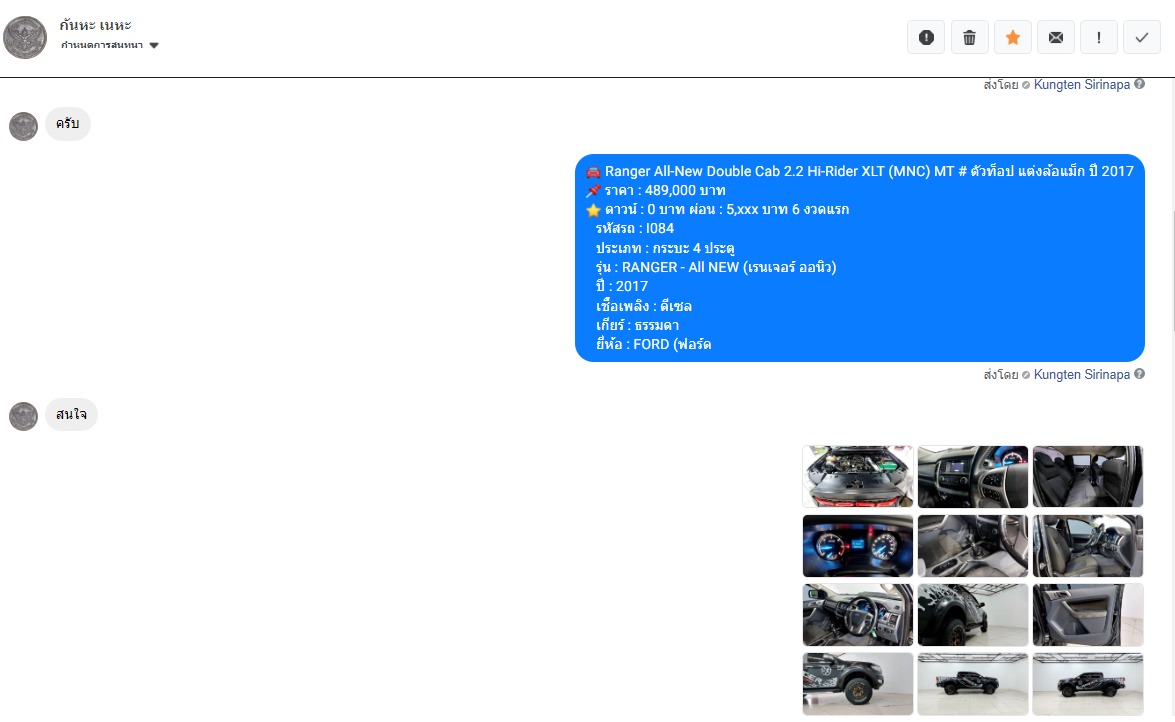Click Kungten Sirinapa link at top of chat
Screen dimensions: 1175x722
pos(1081,85)
